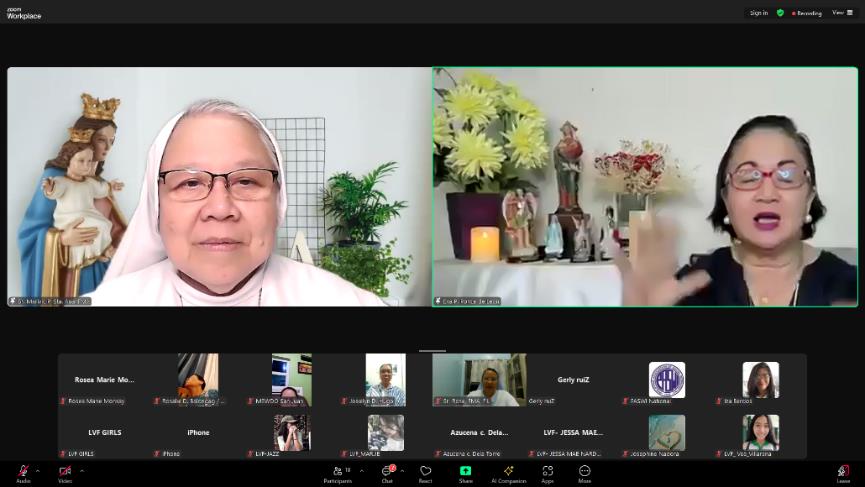
Task: Open the Apps panel
Action: click(548, 472)
